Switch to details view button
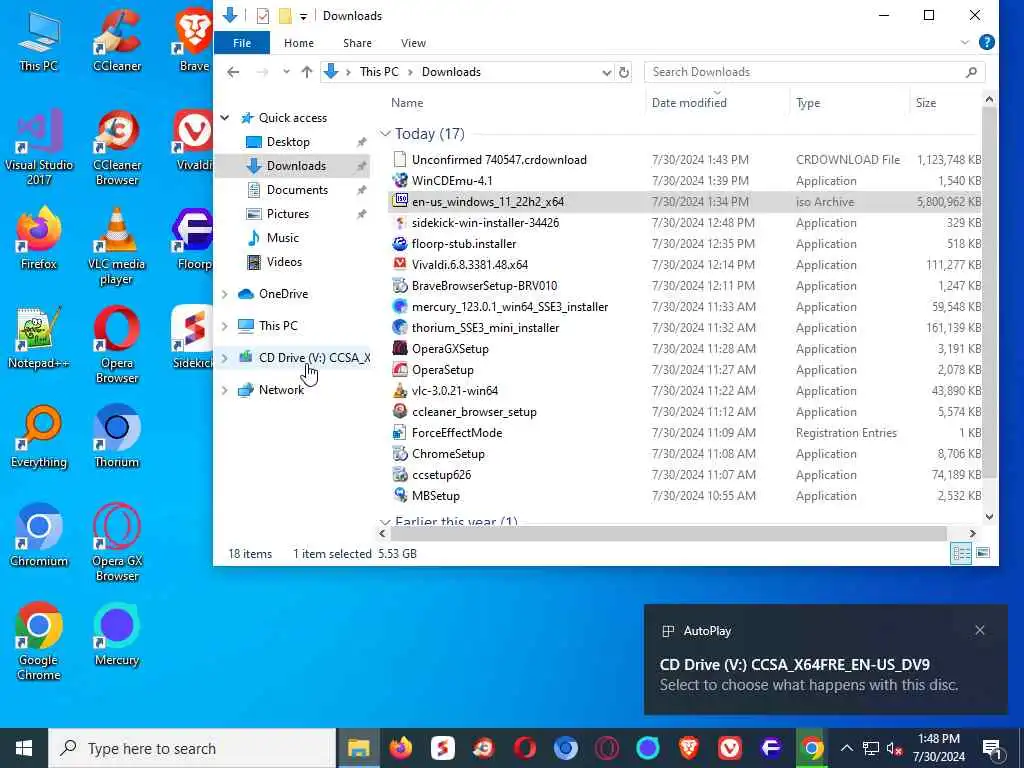The image size is (1024, 768). 961,553
